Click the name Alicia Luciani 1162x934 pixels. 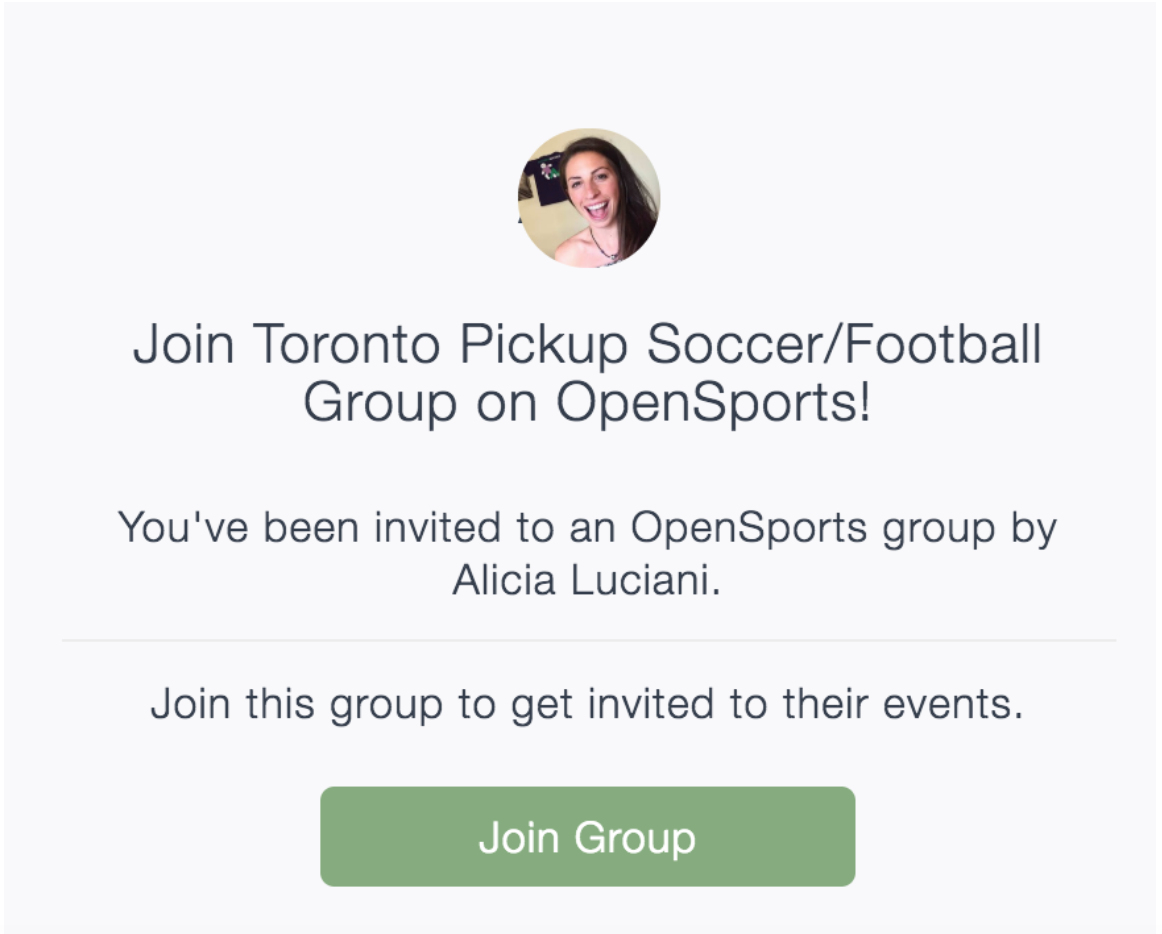coord(585,580)
